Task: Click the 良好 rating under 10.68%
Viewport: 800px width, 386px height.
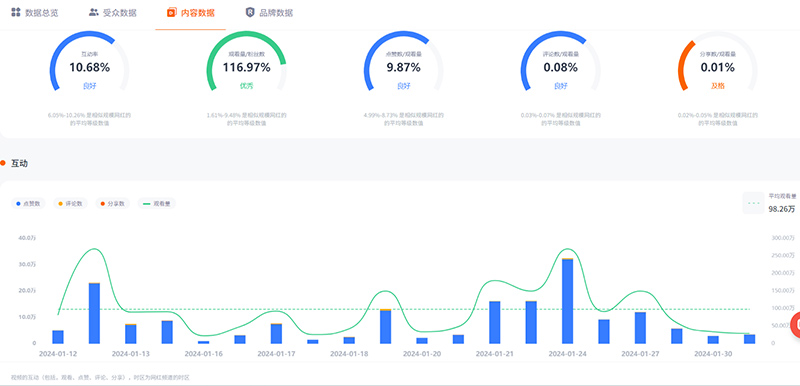Action: (x=89, y=86)
